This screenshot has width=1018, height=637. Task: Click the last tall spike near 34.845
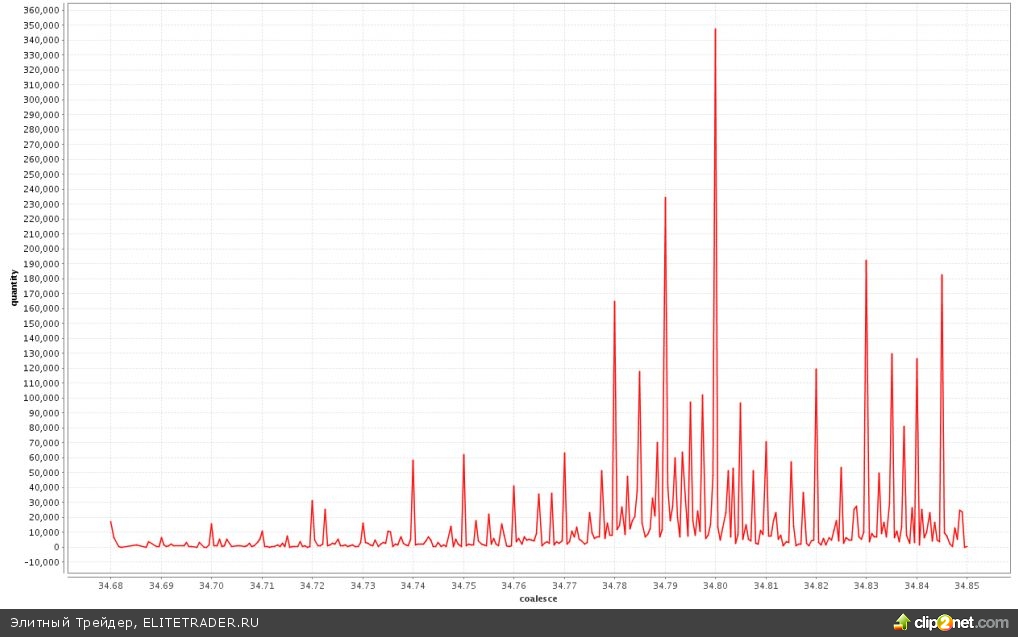[x=942, y=276]
